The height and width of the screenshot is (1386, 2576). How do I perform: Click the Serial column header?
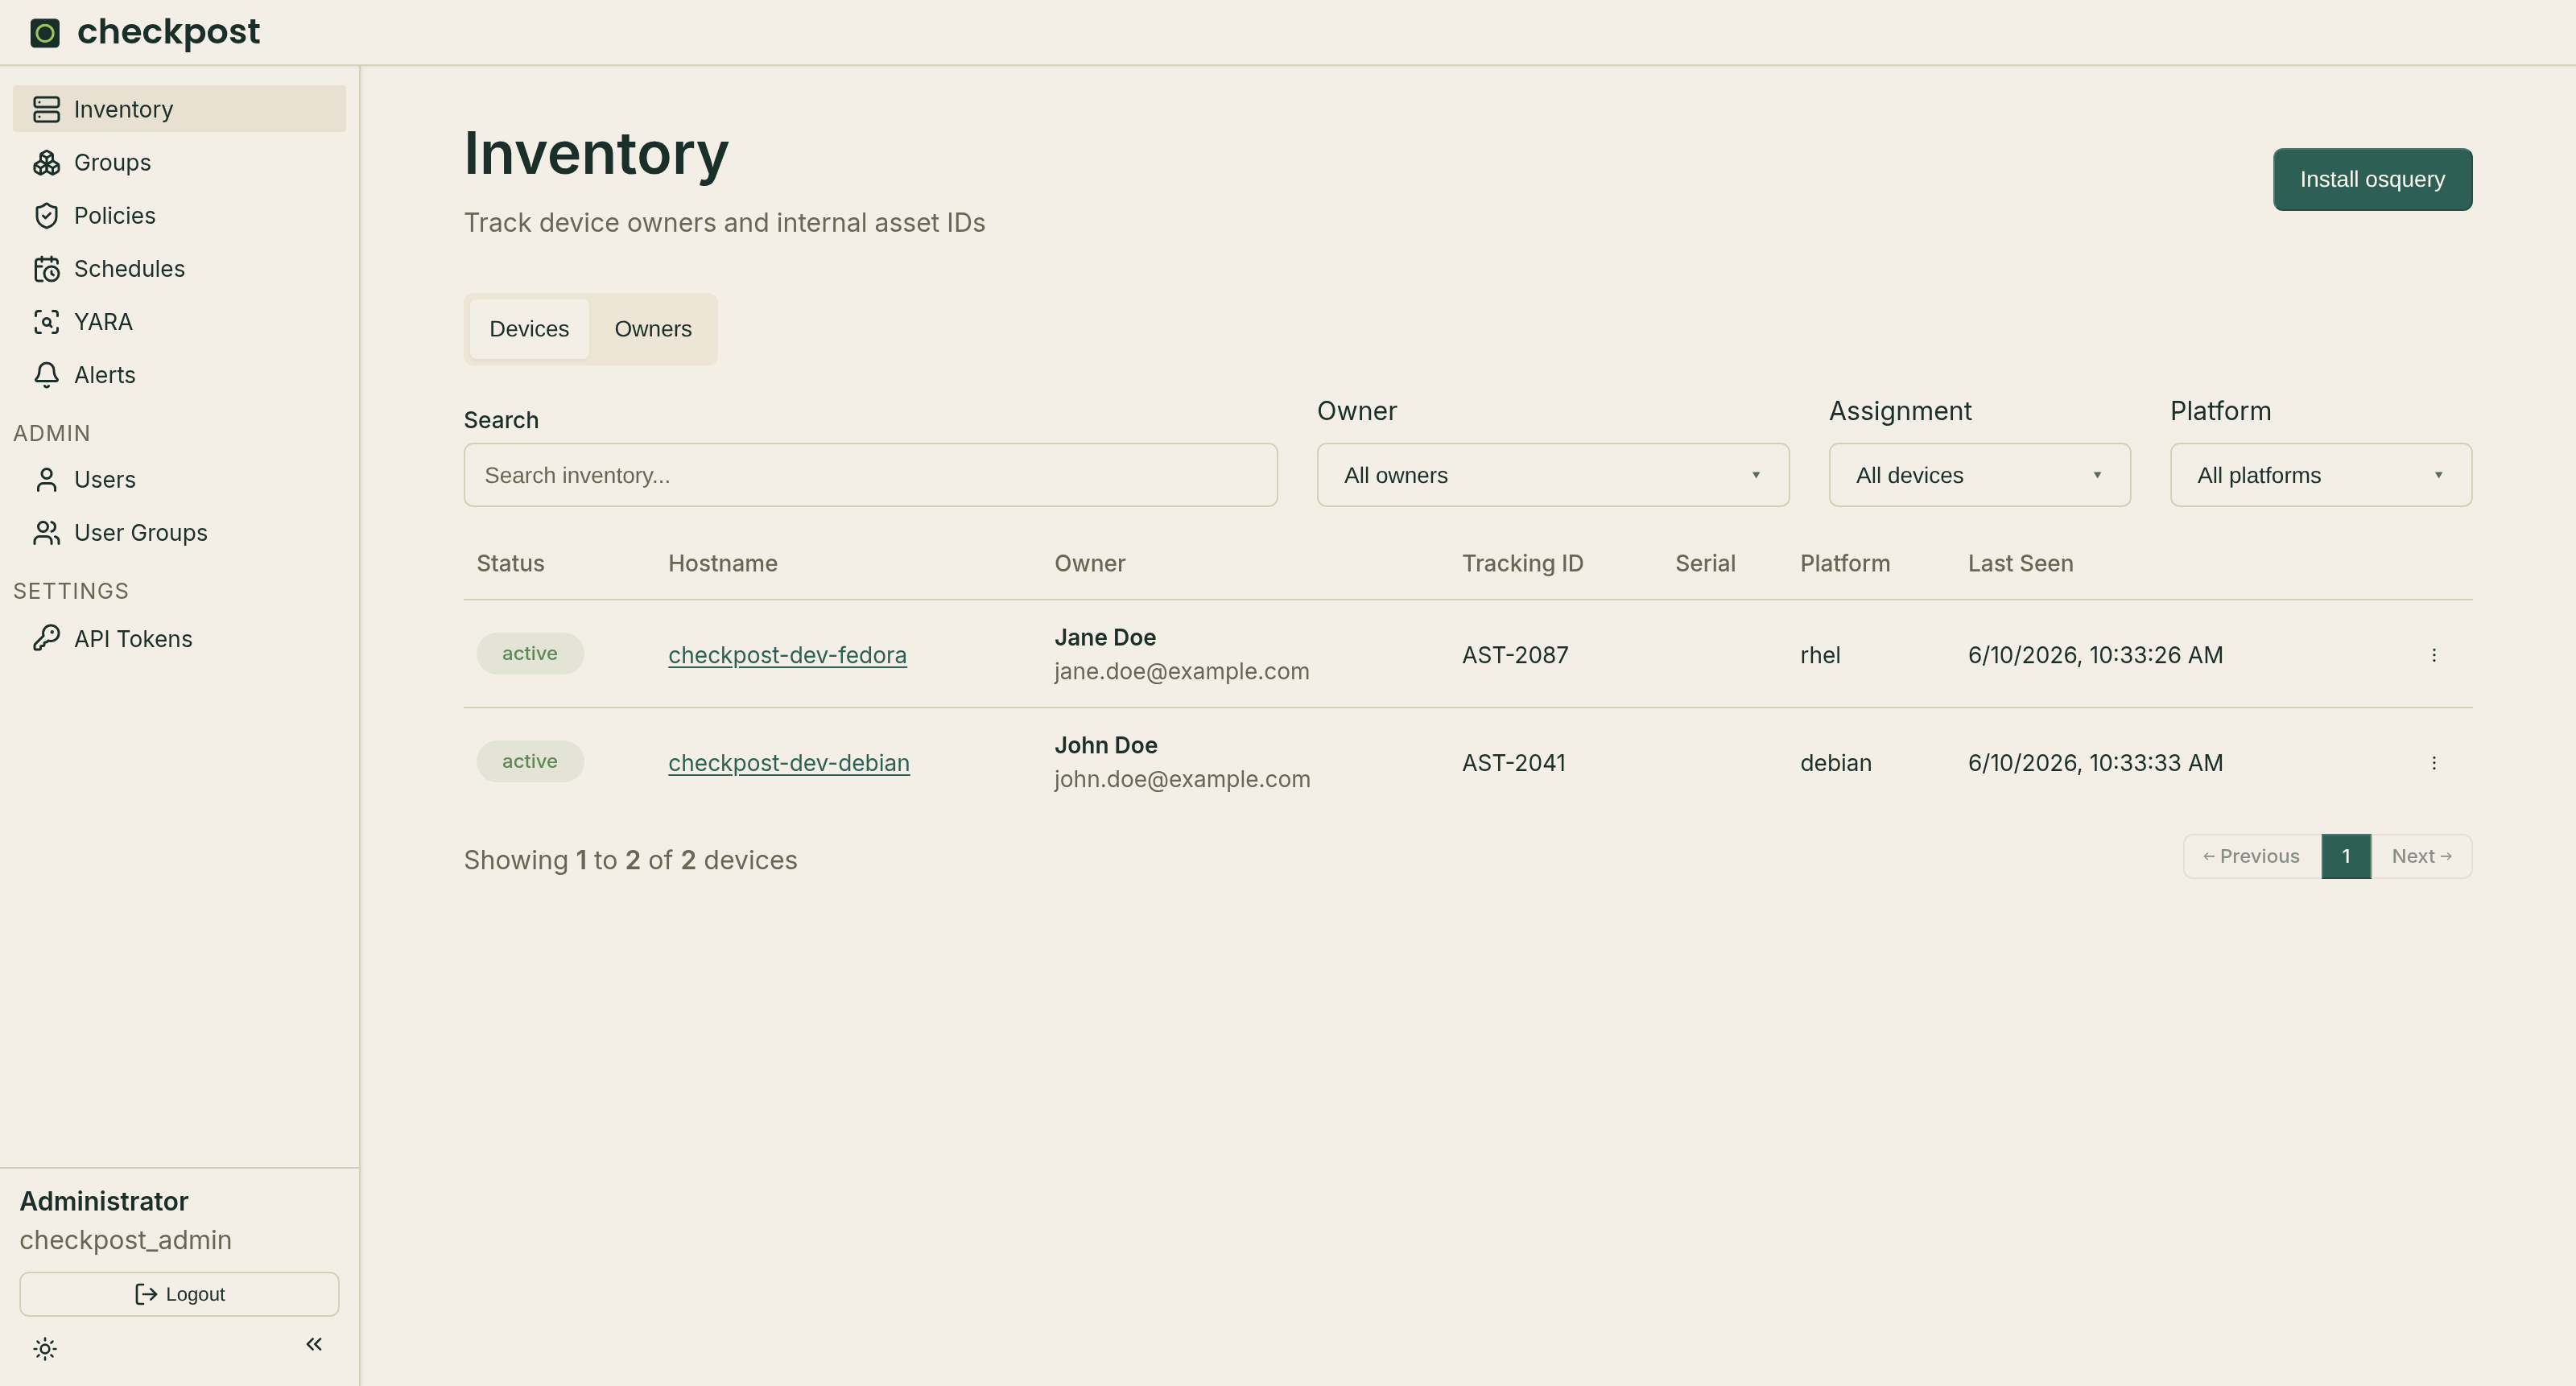[x=1705, y=563]
